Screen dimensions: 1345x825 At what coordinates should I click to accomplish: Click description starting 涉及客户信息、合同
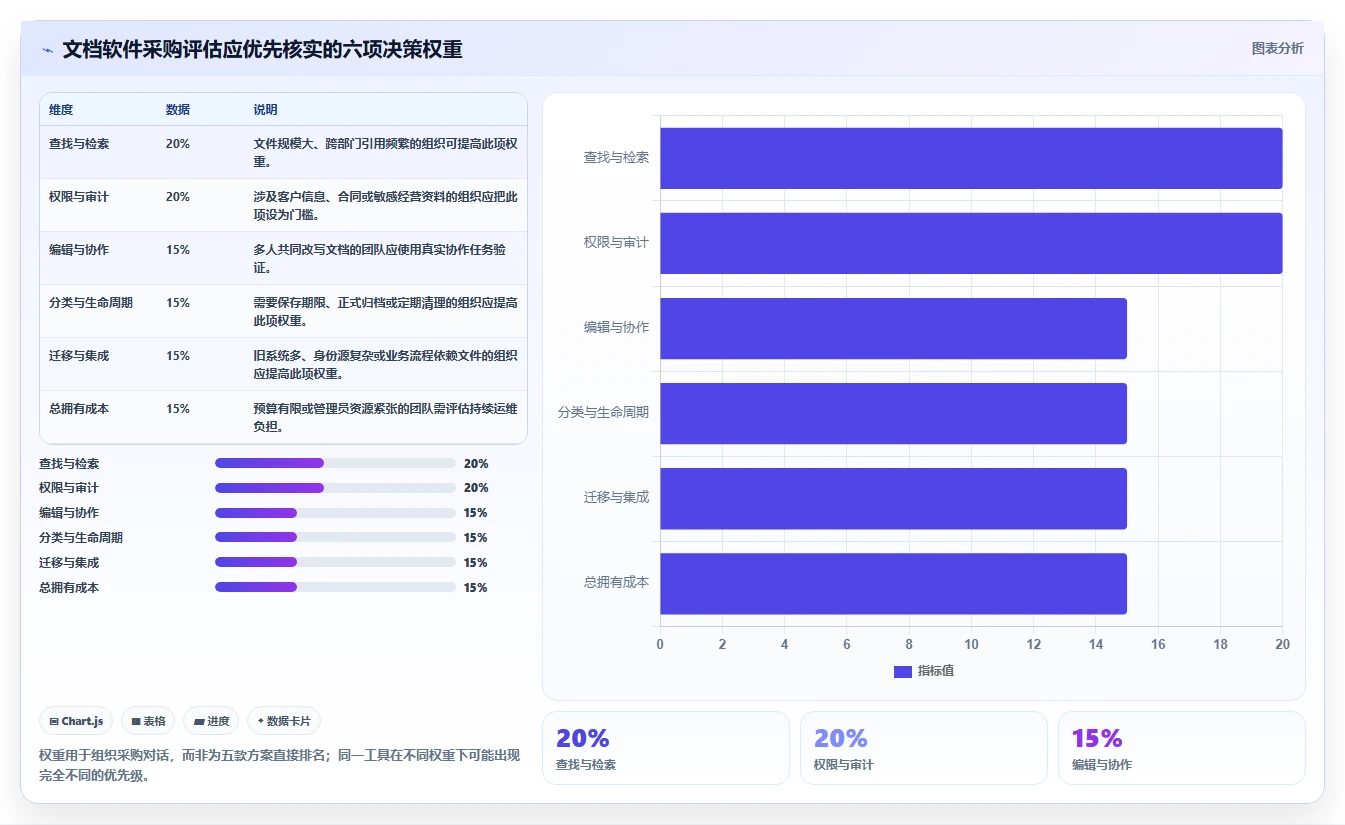386,206
